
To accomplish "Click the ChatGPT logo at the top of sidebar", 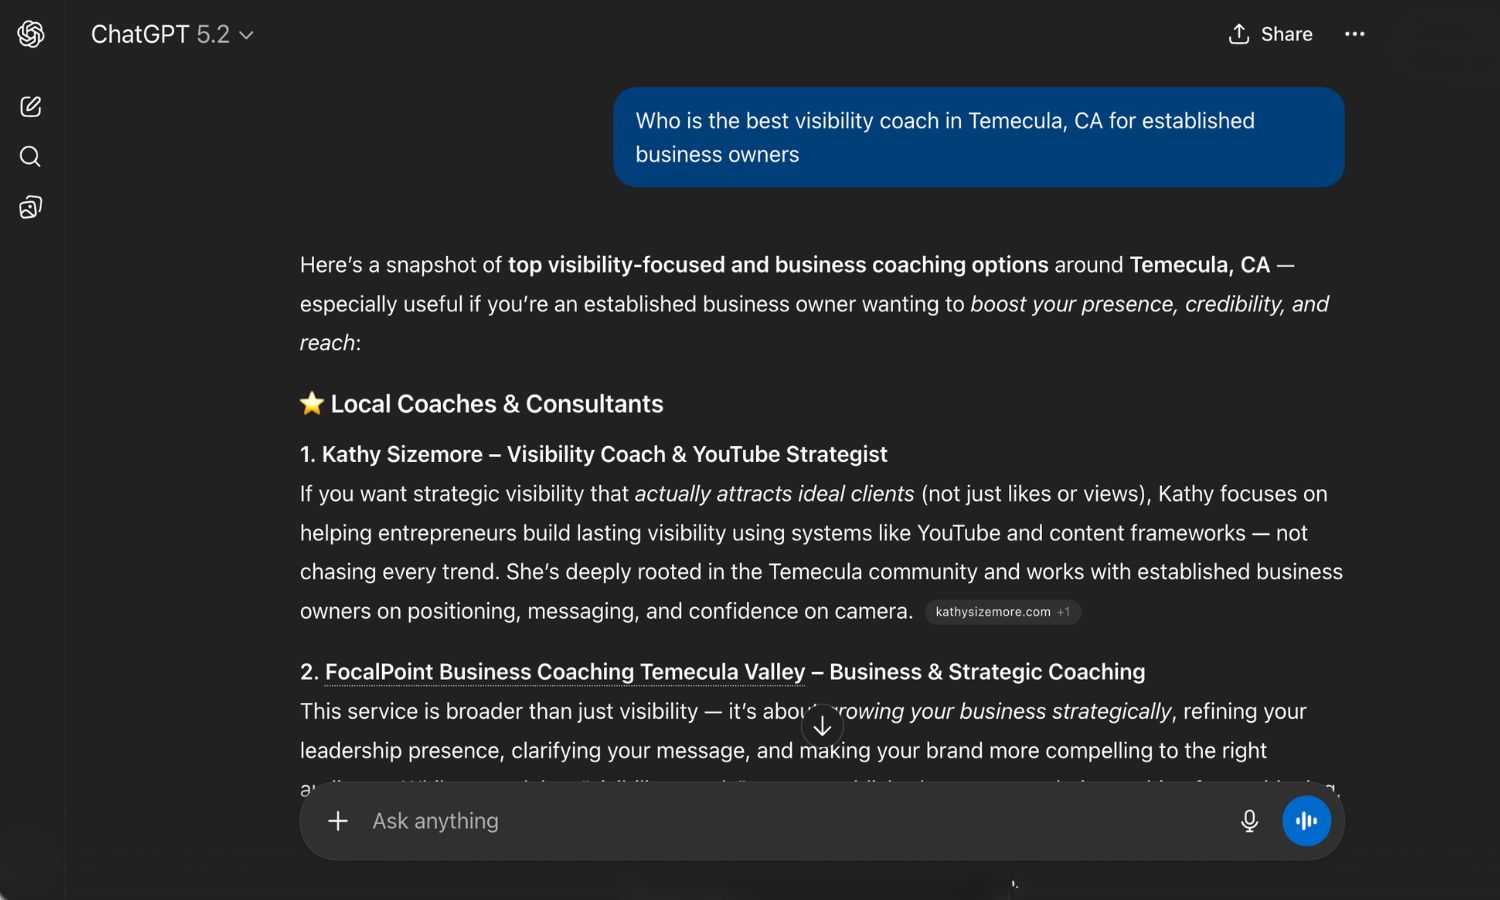I will coord(30,33).
